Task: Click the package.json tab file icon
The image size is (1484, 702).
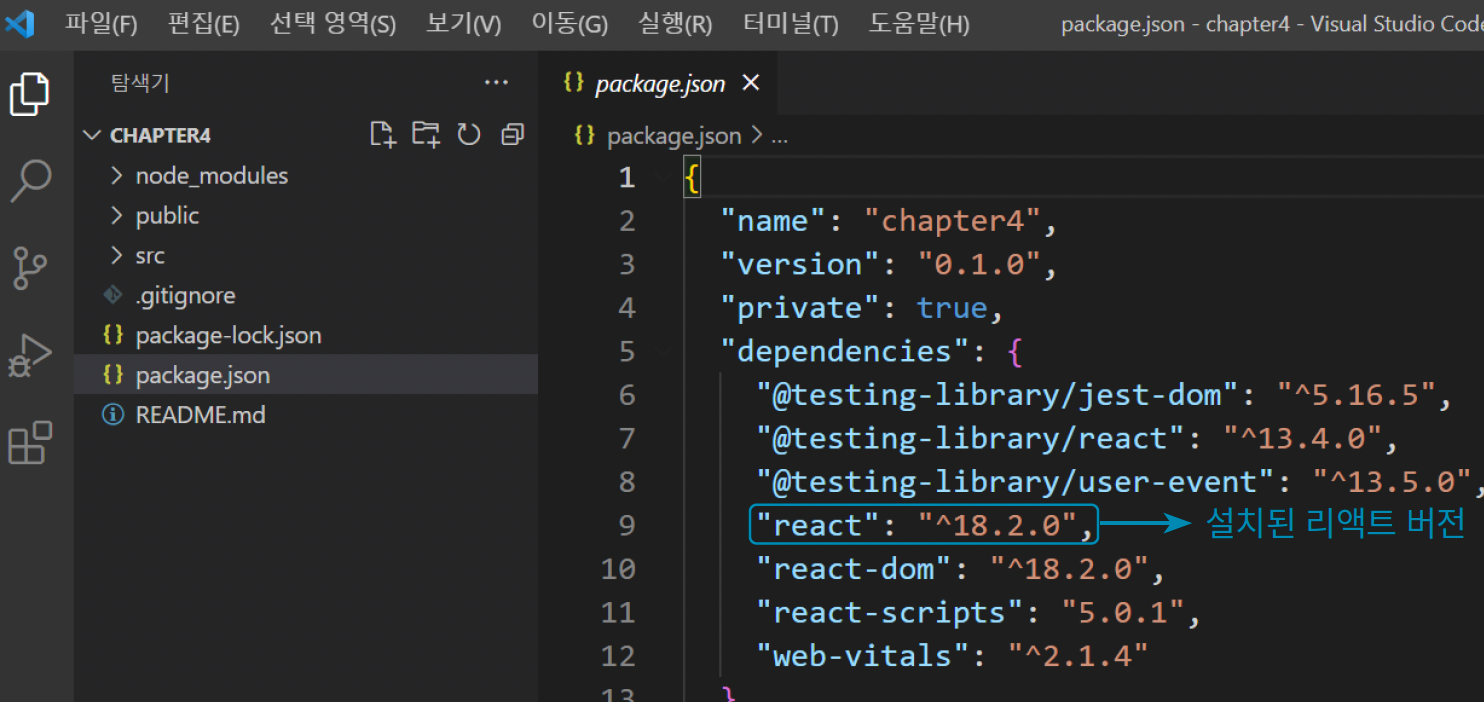Action: pyautogui.click(x=573, y=83)
